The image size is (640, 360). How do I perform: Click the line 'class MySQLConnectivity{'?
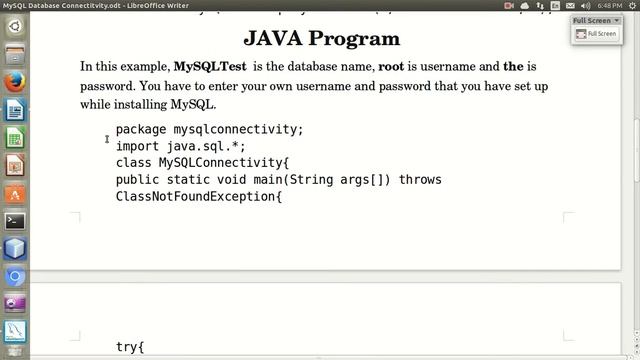(x=202, y=163)
